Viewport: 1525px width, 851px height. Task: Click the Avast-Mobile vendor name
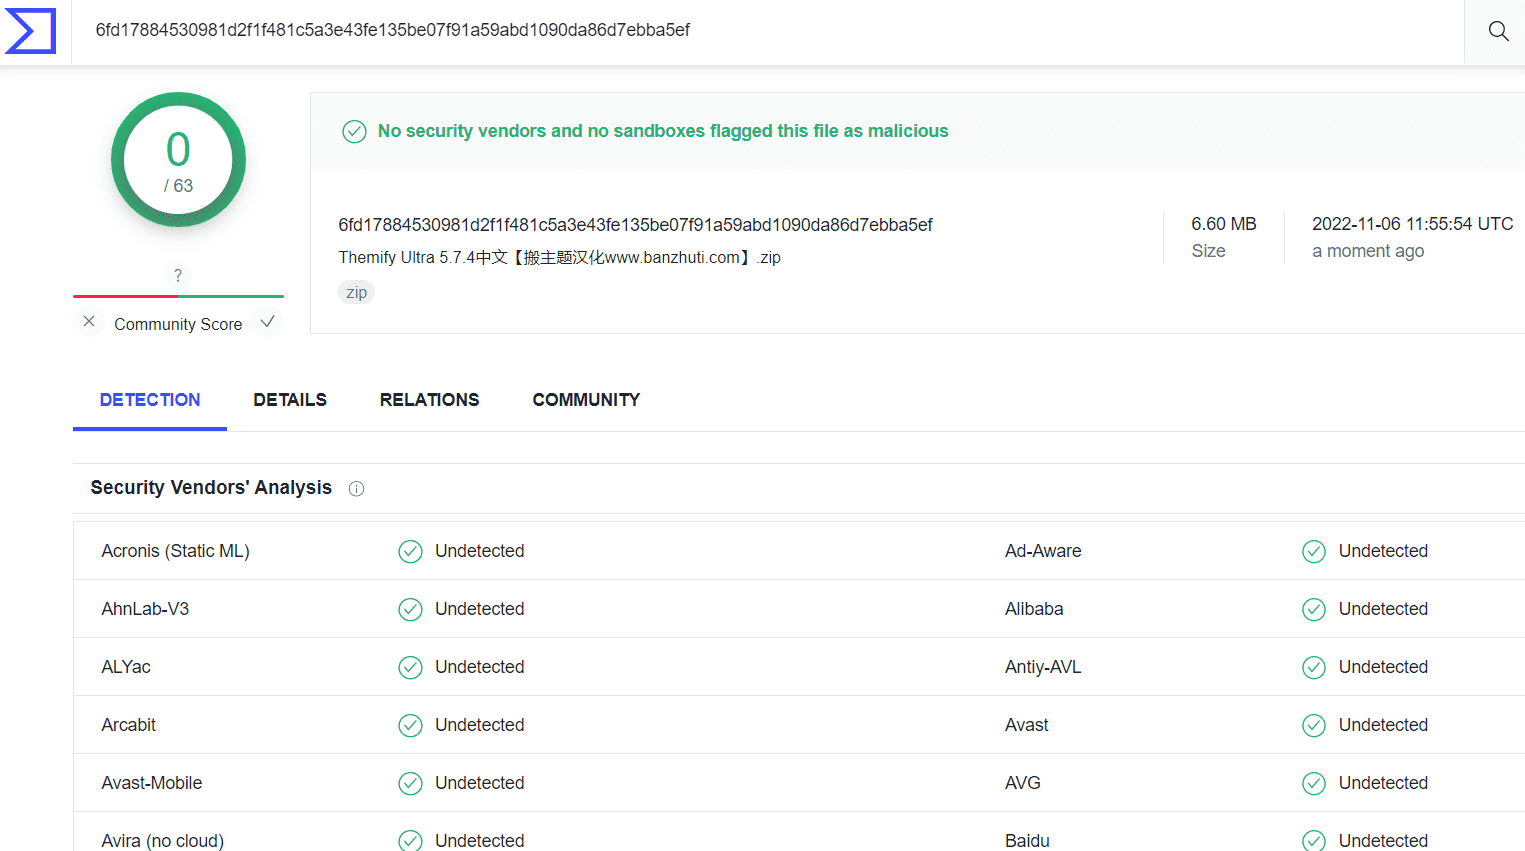152,783
